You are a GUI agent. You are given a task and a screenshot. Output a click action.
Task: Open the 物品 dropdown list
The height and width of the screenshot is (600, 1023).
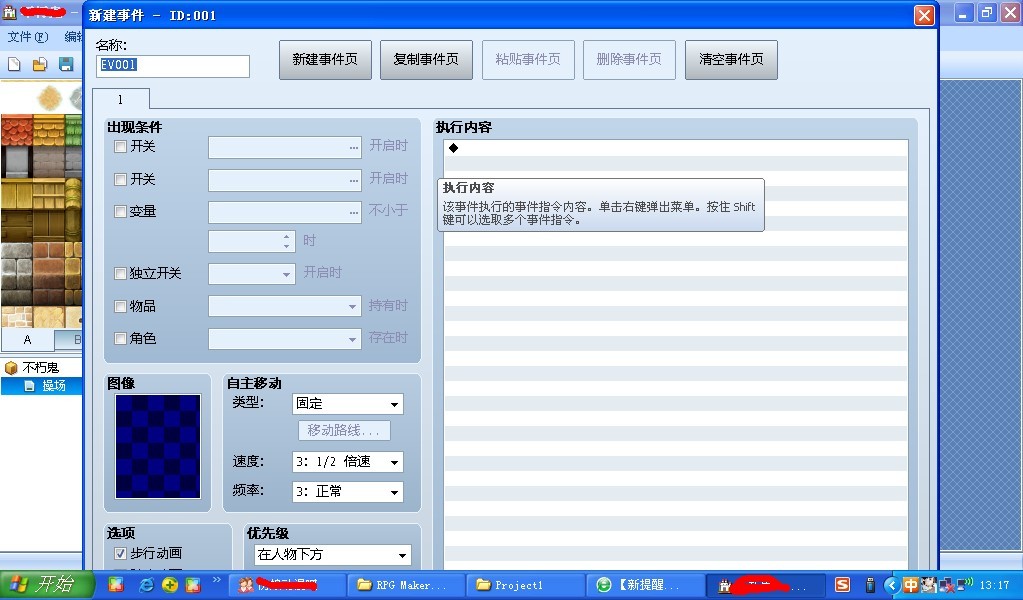(284, 306)
